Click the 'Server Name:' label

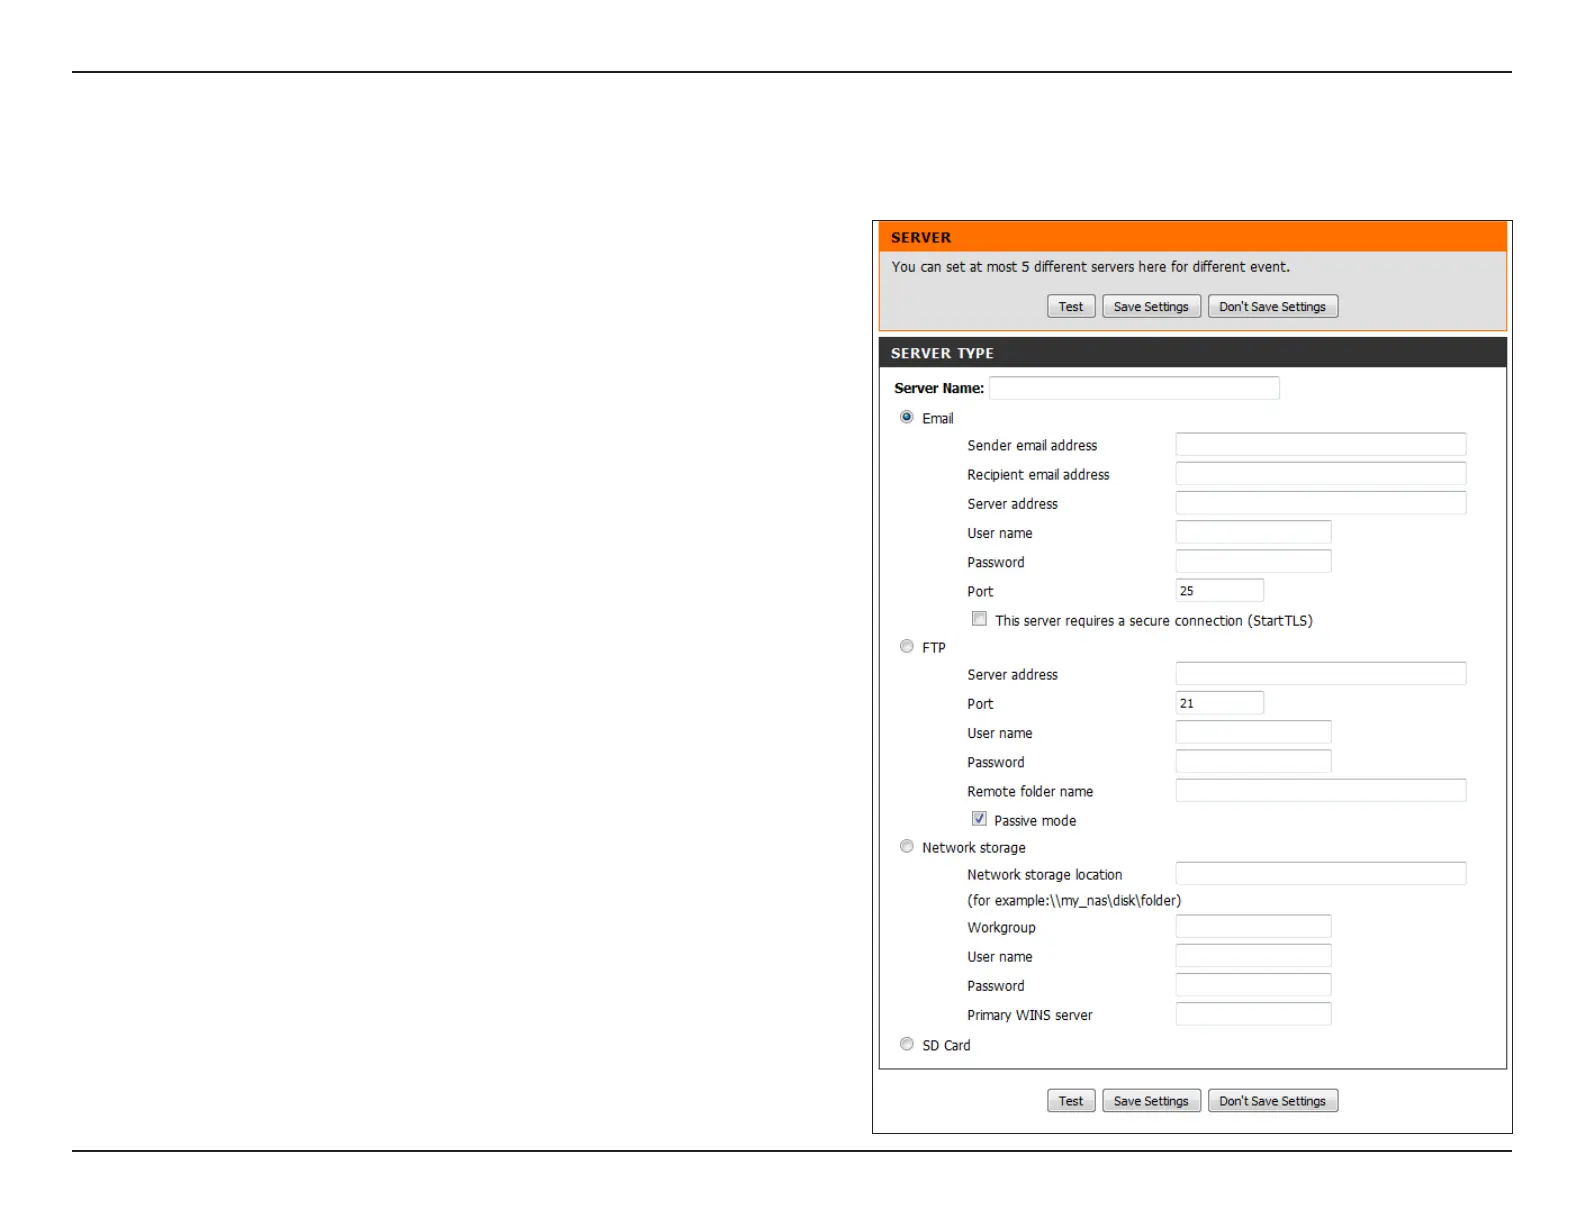939,389
